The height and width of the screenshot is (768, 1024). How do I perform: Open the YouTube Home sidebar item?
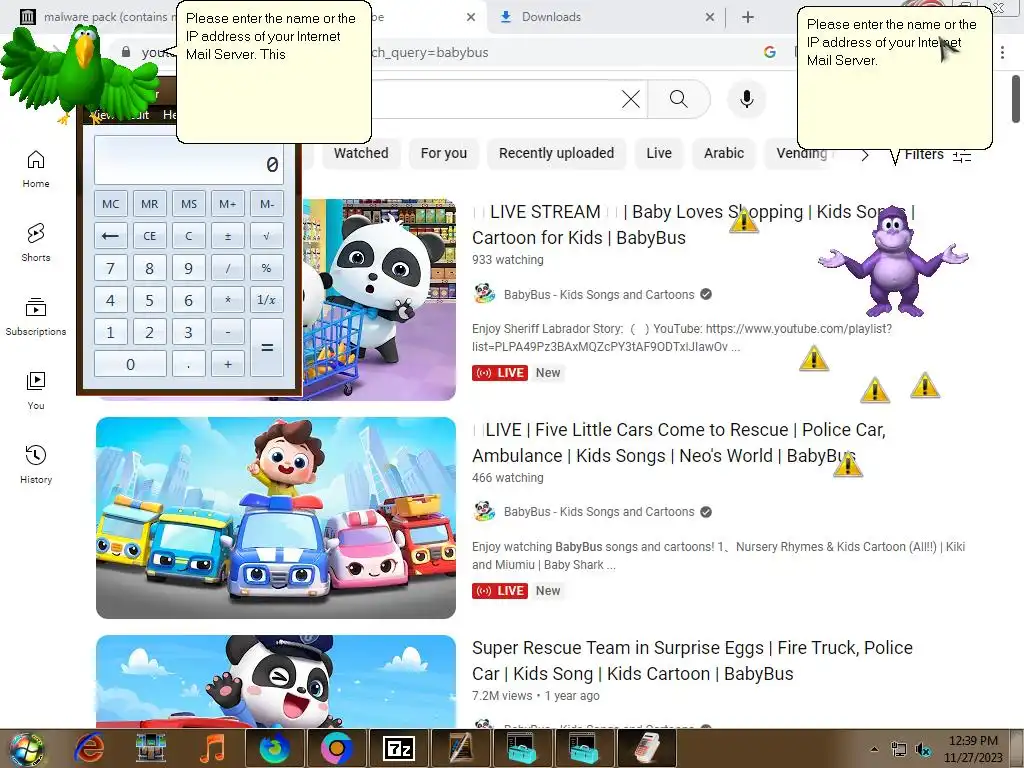36,168
